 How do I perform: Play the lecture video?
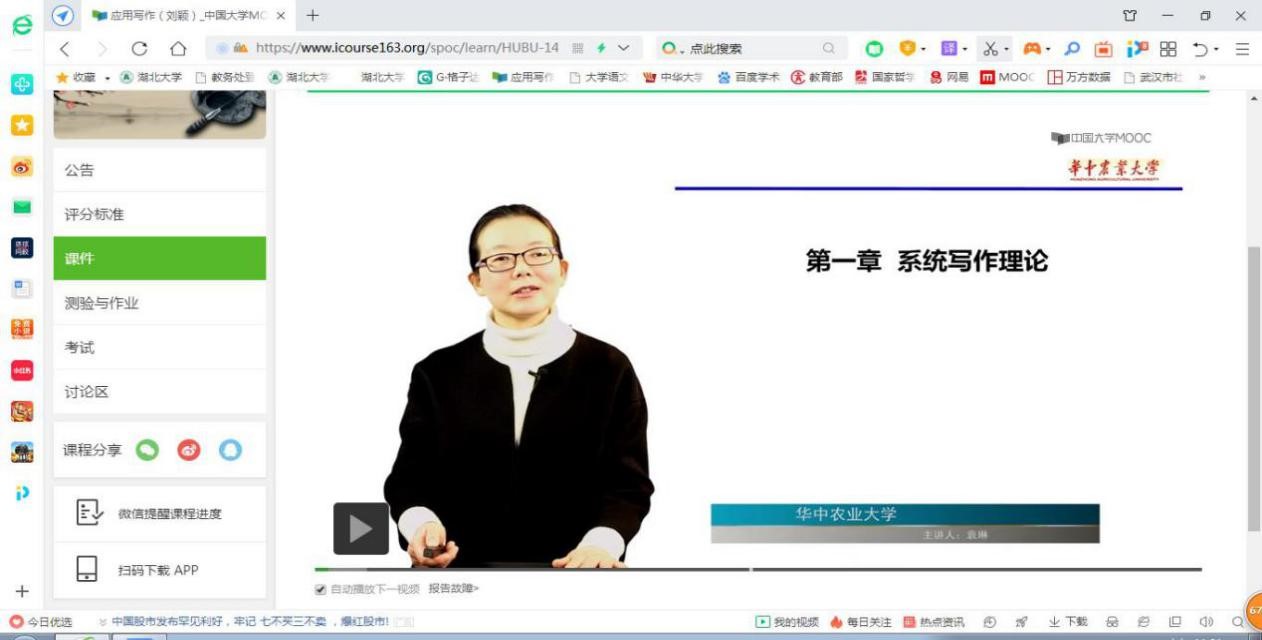pos(361,529)
